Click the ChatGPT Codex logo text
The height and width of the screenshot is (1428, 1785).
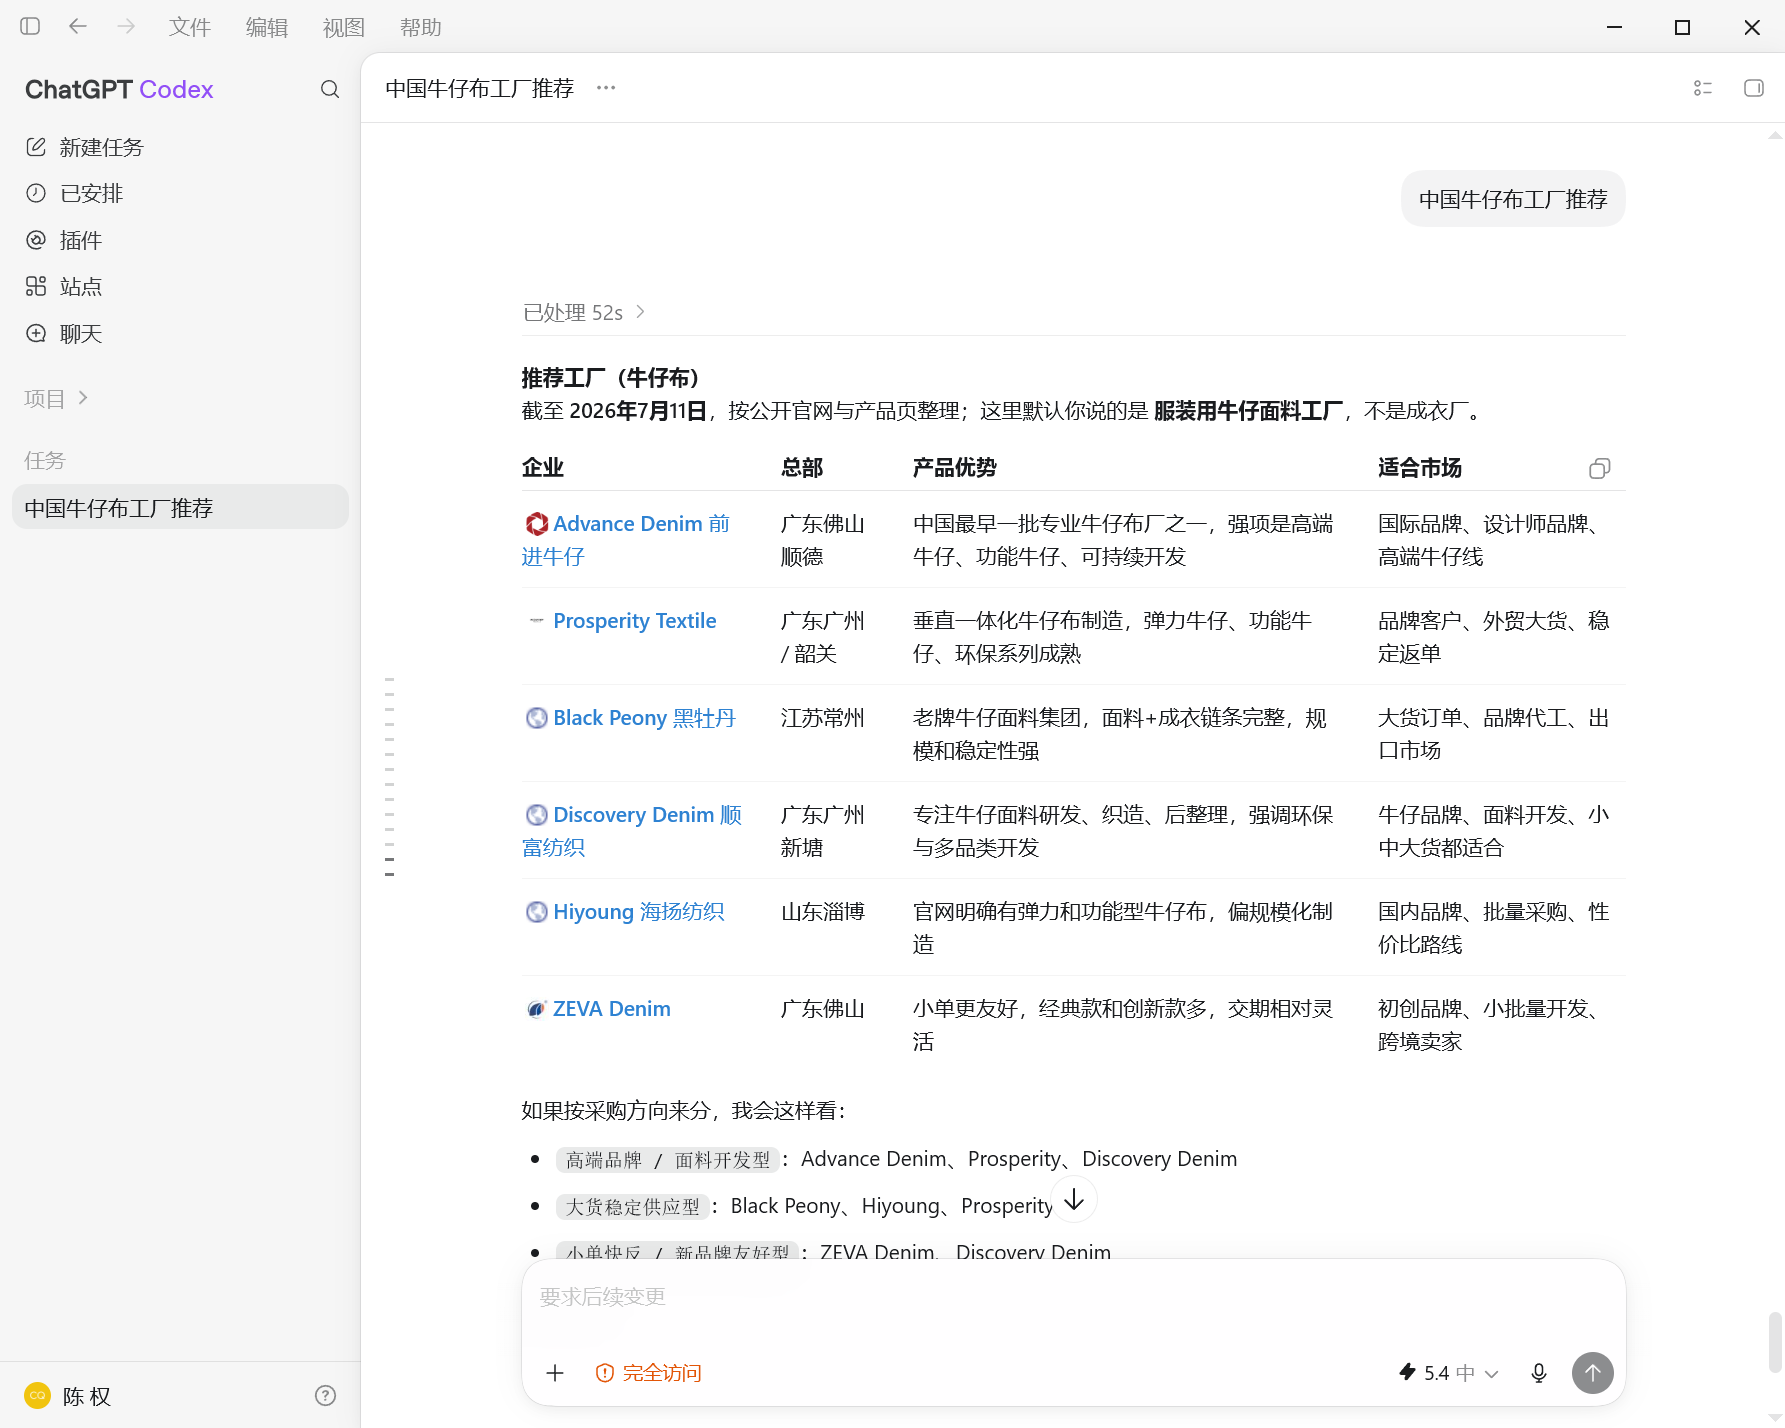[119, 89]
